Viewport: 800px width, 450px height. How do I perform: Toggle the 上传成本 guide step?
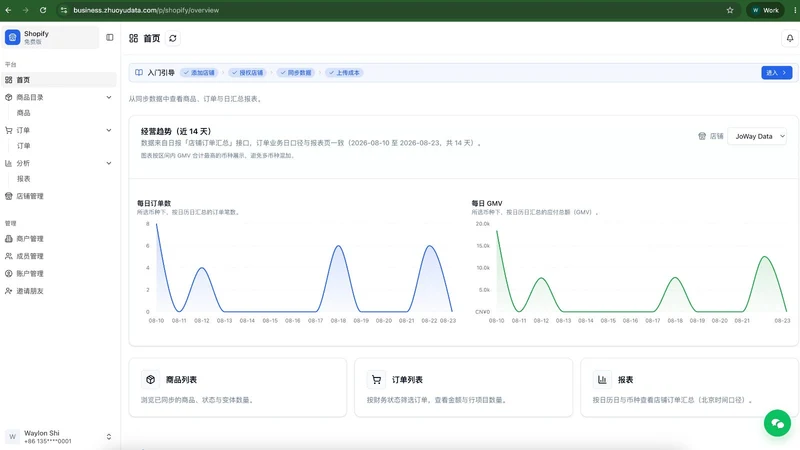tap(344, 73)
